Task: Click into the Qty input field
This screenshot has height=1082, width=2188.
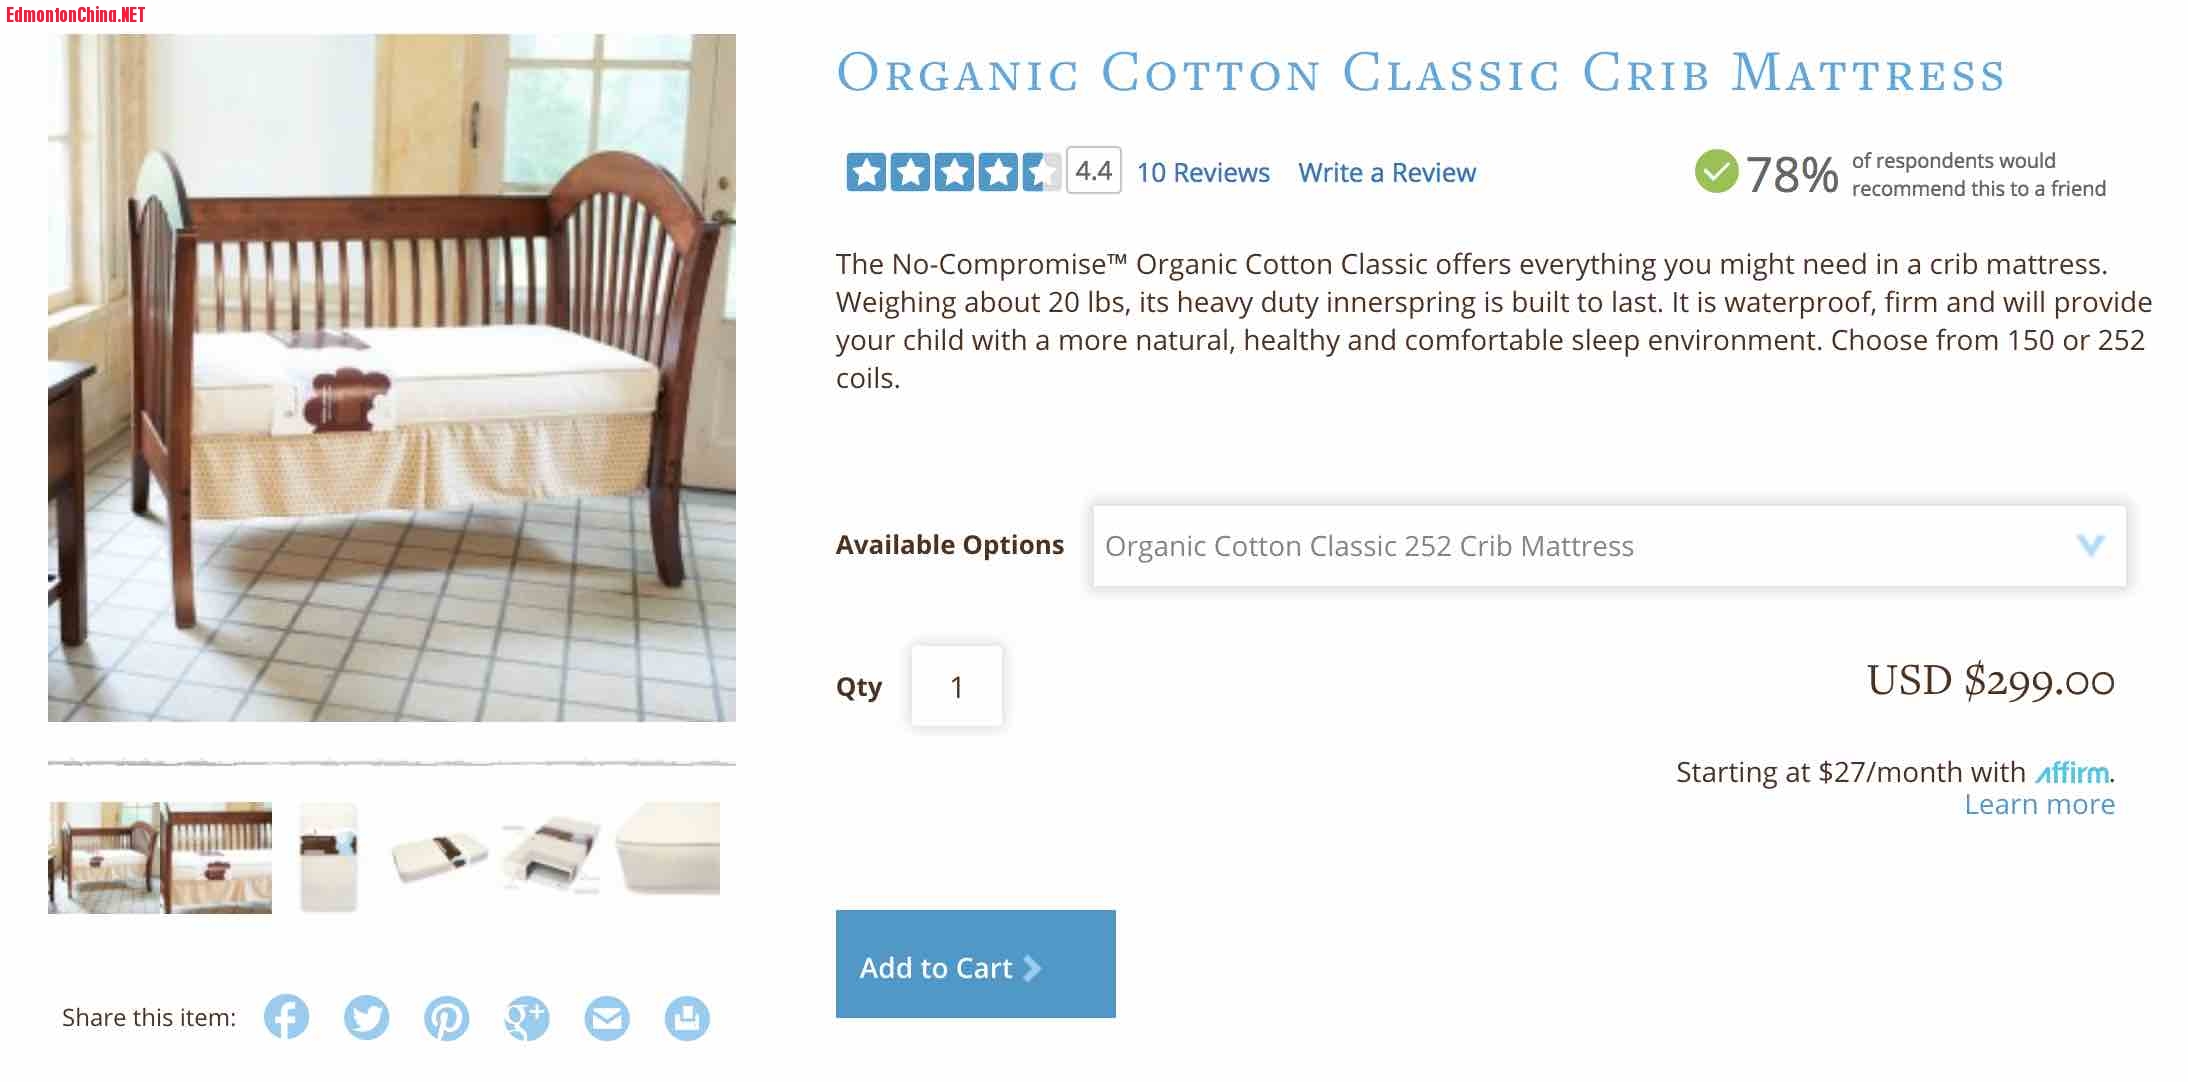Action: [956, 687]
